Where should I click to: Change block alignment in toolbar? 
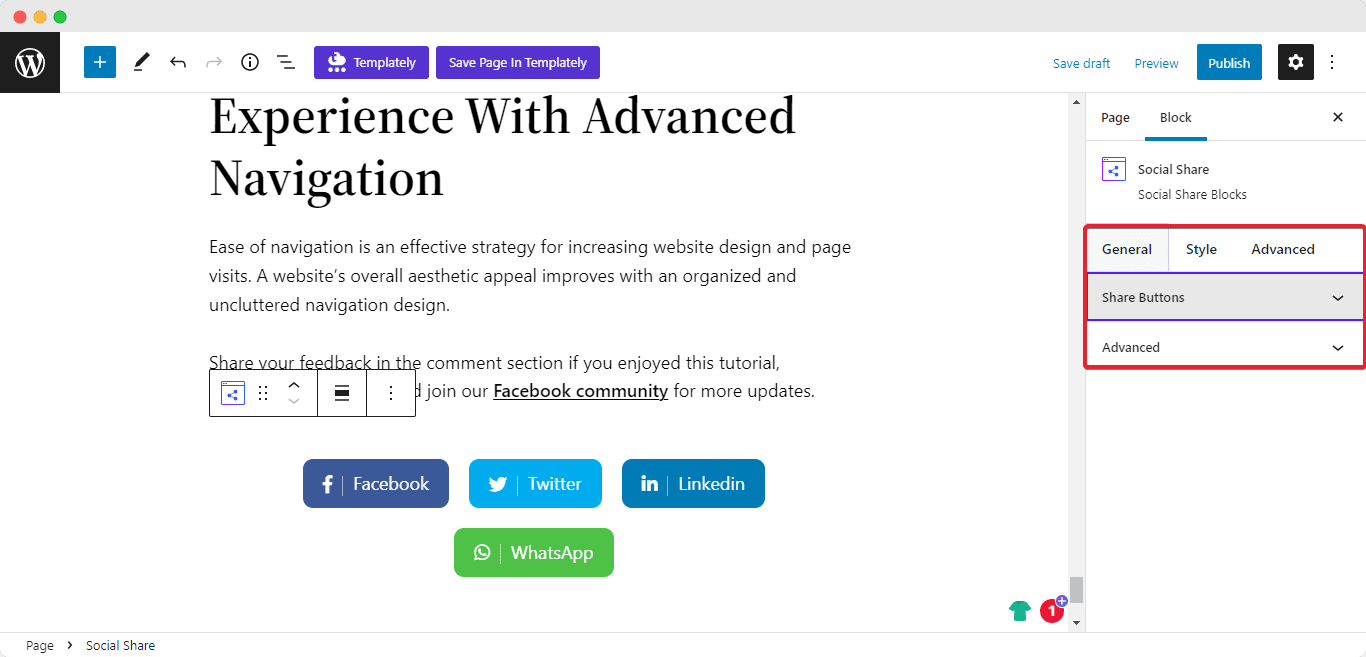click(342, 393)
